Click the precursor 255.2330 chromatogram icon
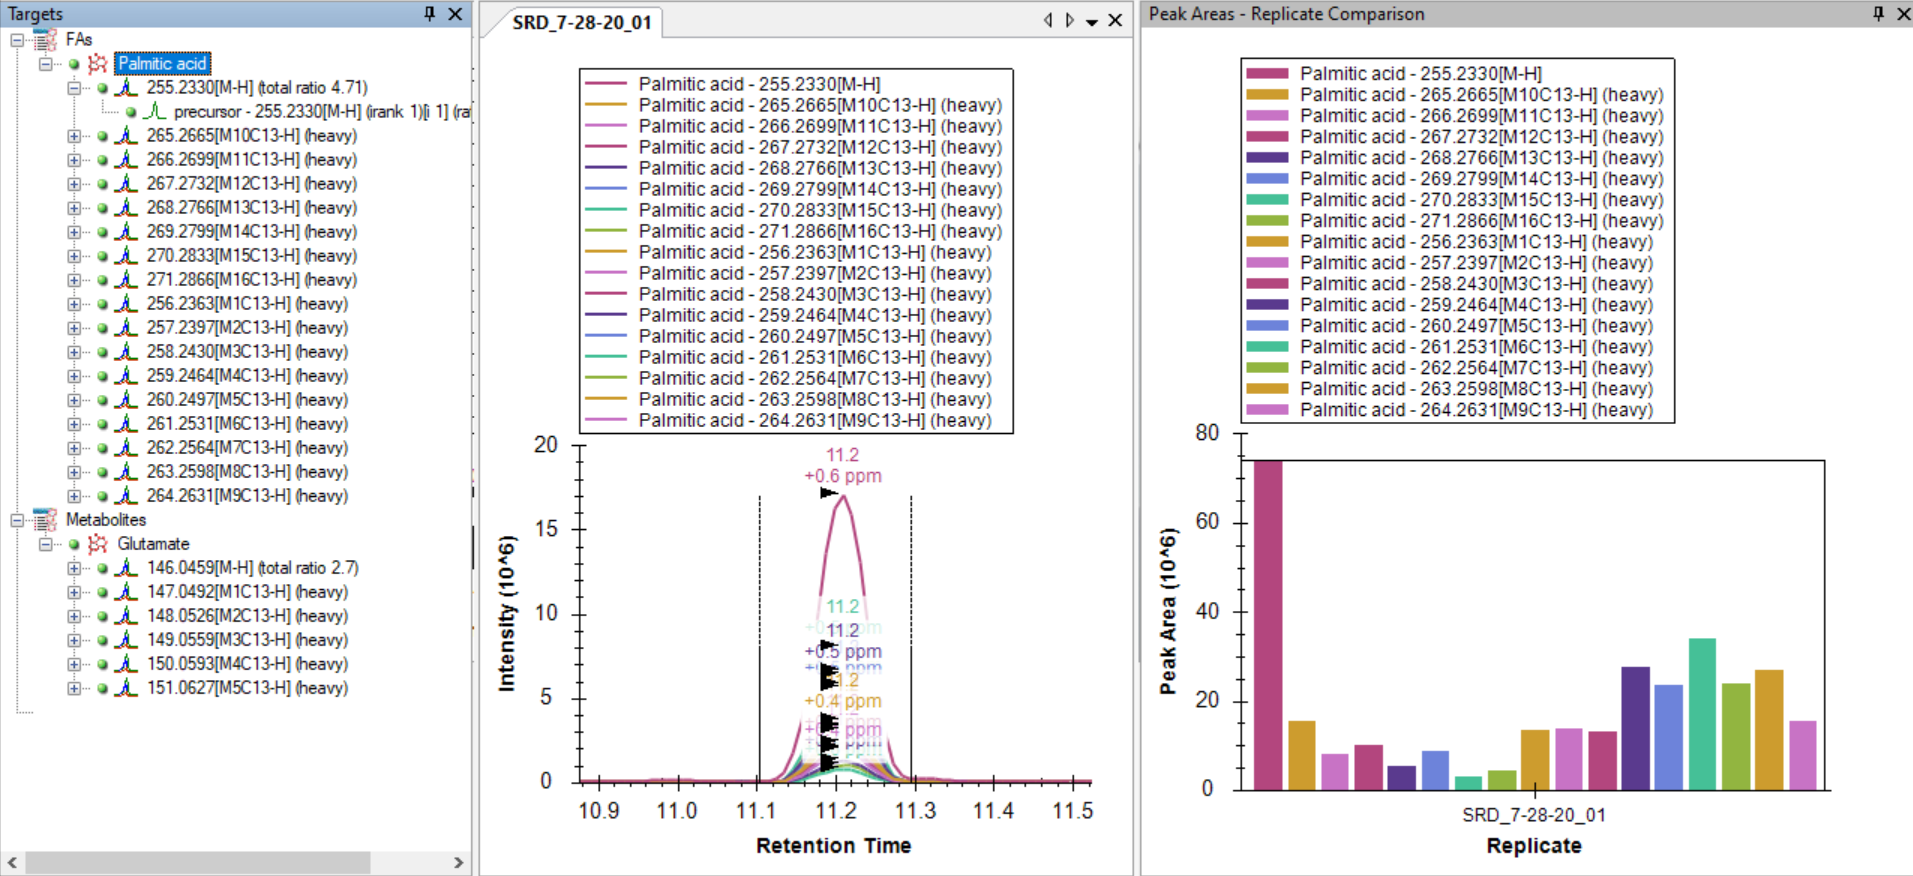This screenshot has height=876, width=1913. click(154, 112)
